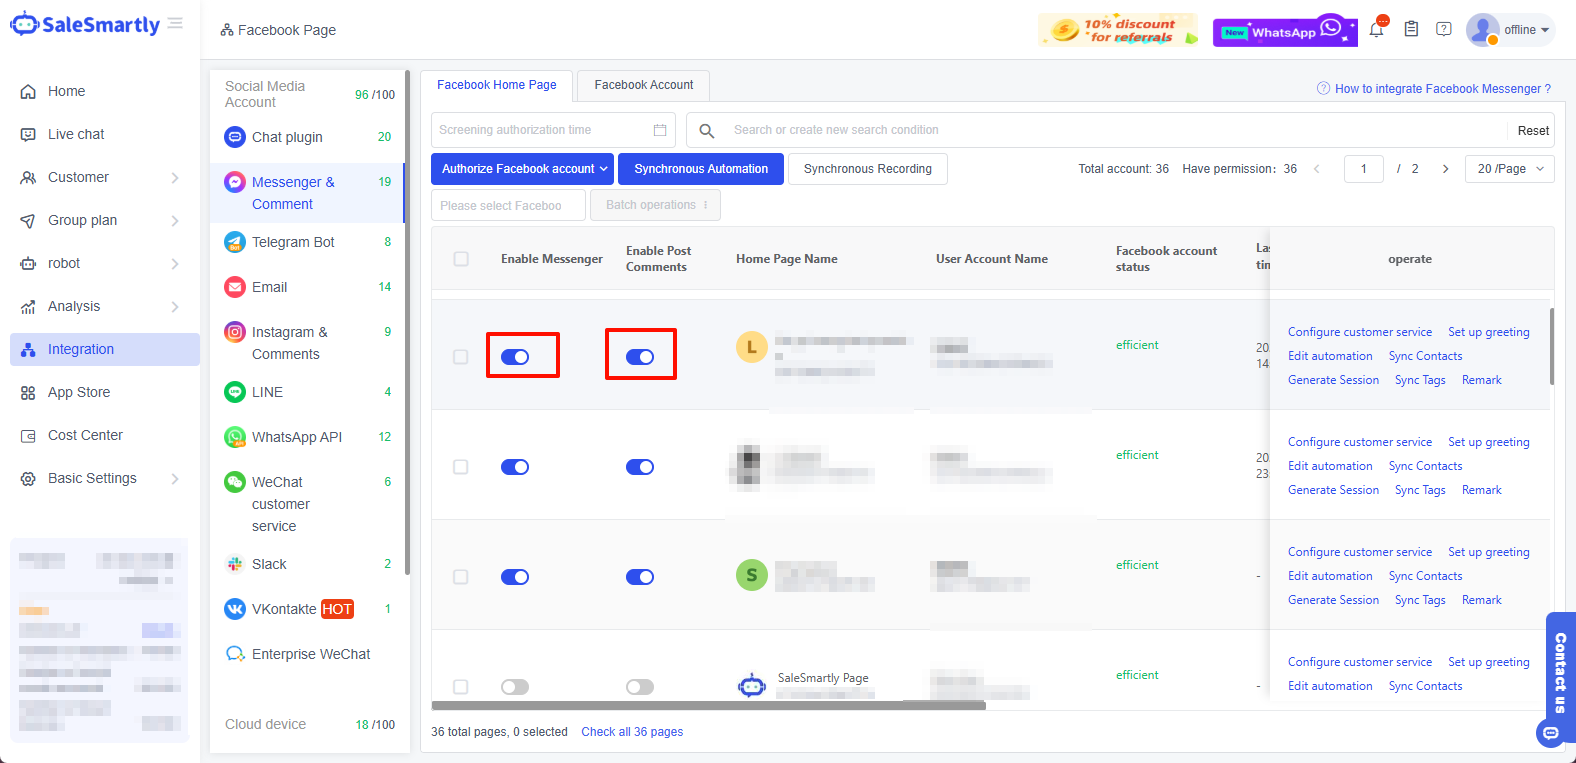This screenshot has height=763, width=1576.
Task: Click Synchronous Automation button
Action: 701,169
